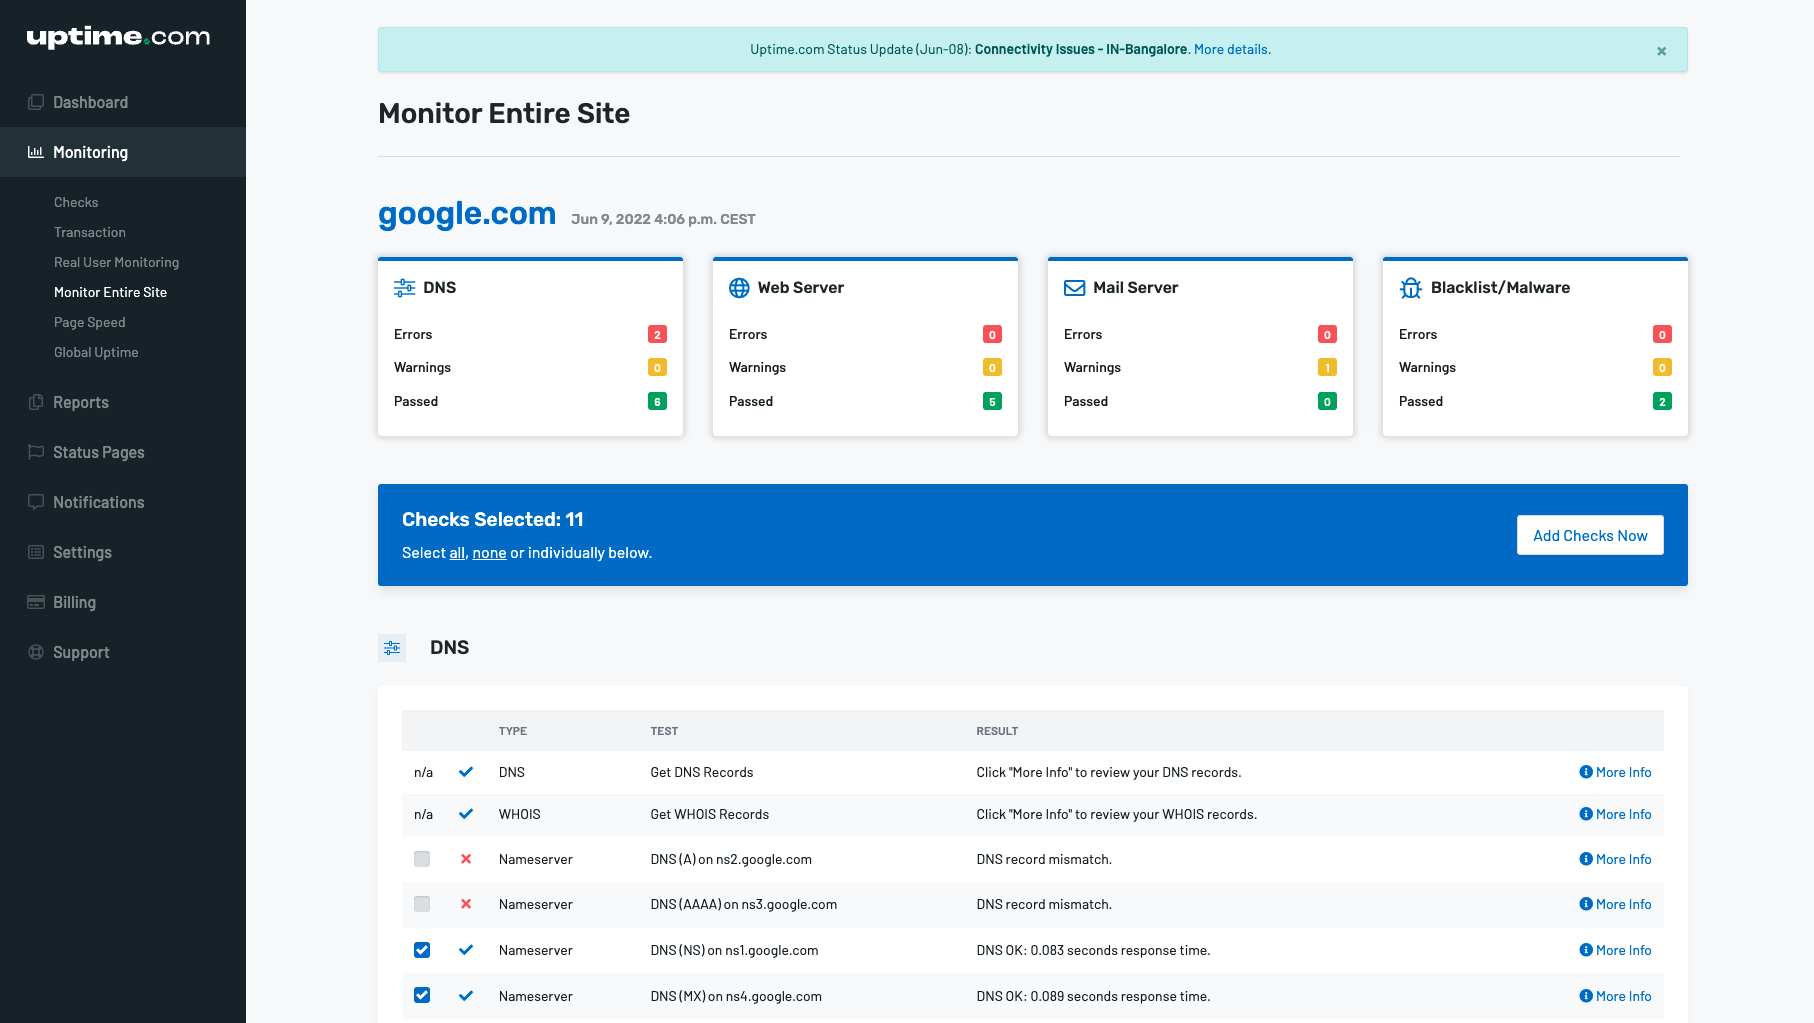
Task: Click the DNS sliders icon in summary card
Action: (x=404, y=288)
